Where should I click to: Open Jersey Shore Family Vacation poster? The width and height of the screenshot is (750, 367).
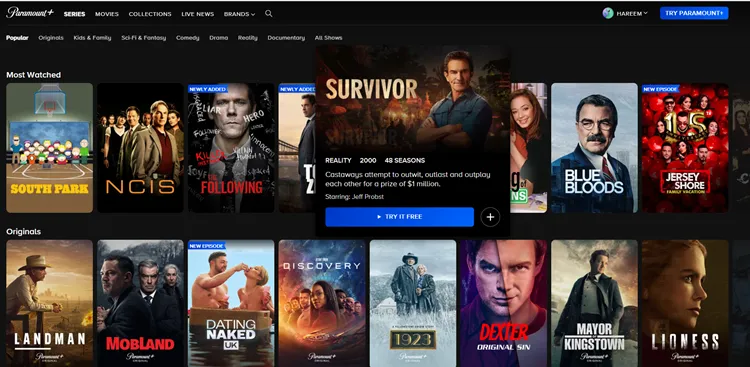tap(685, 148)
